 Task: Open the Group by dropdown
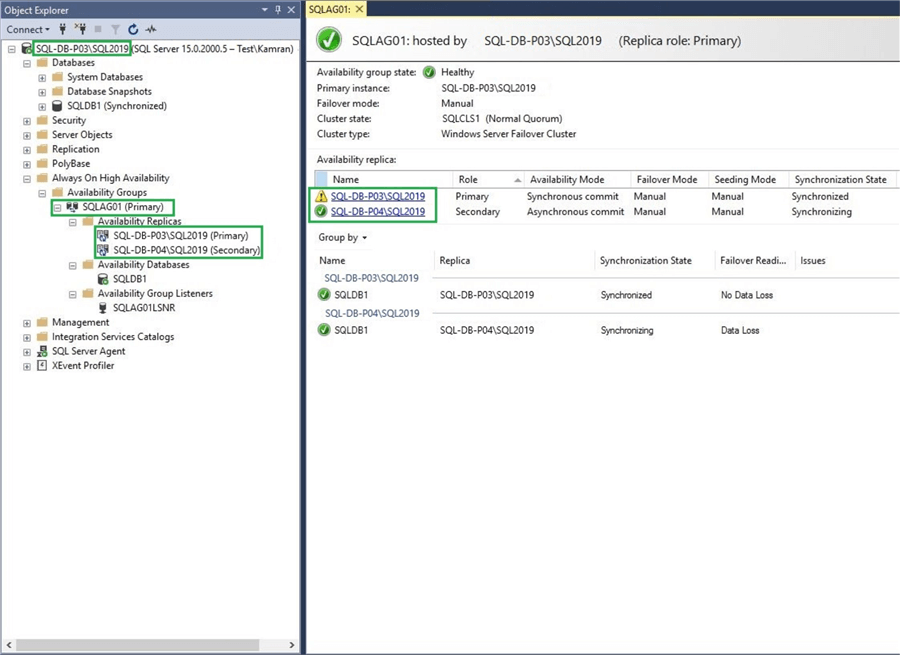(x=342, y=238)
